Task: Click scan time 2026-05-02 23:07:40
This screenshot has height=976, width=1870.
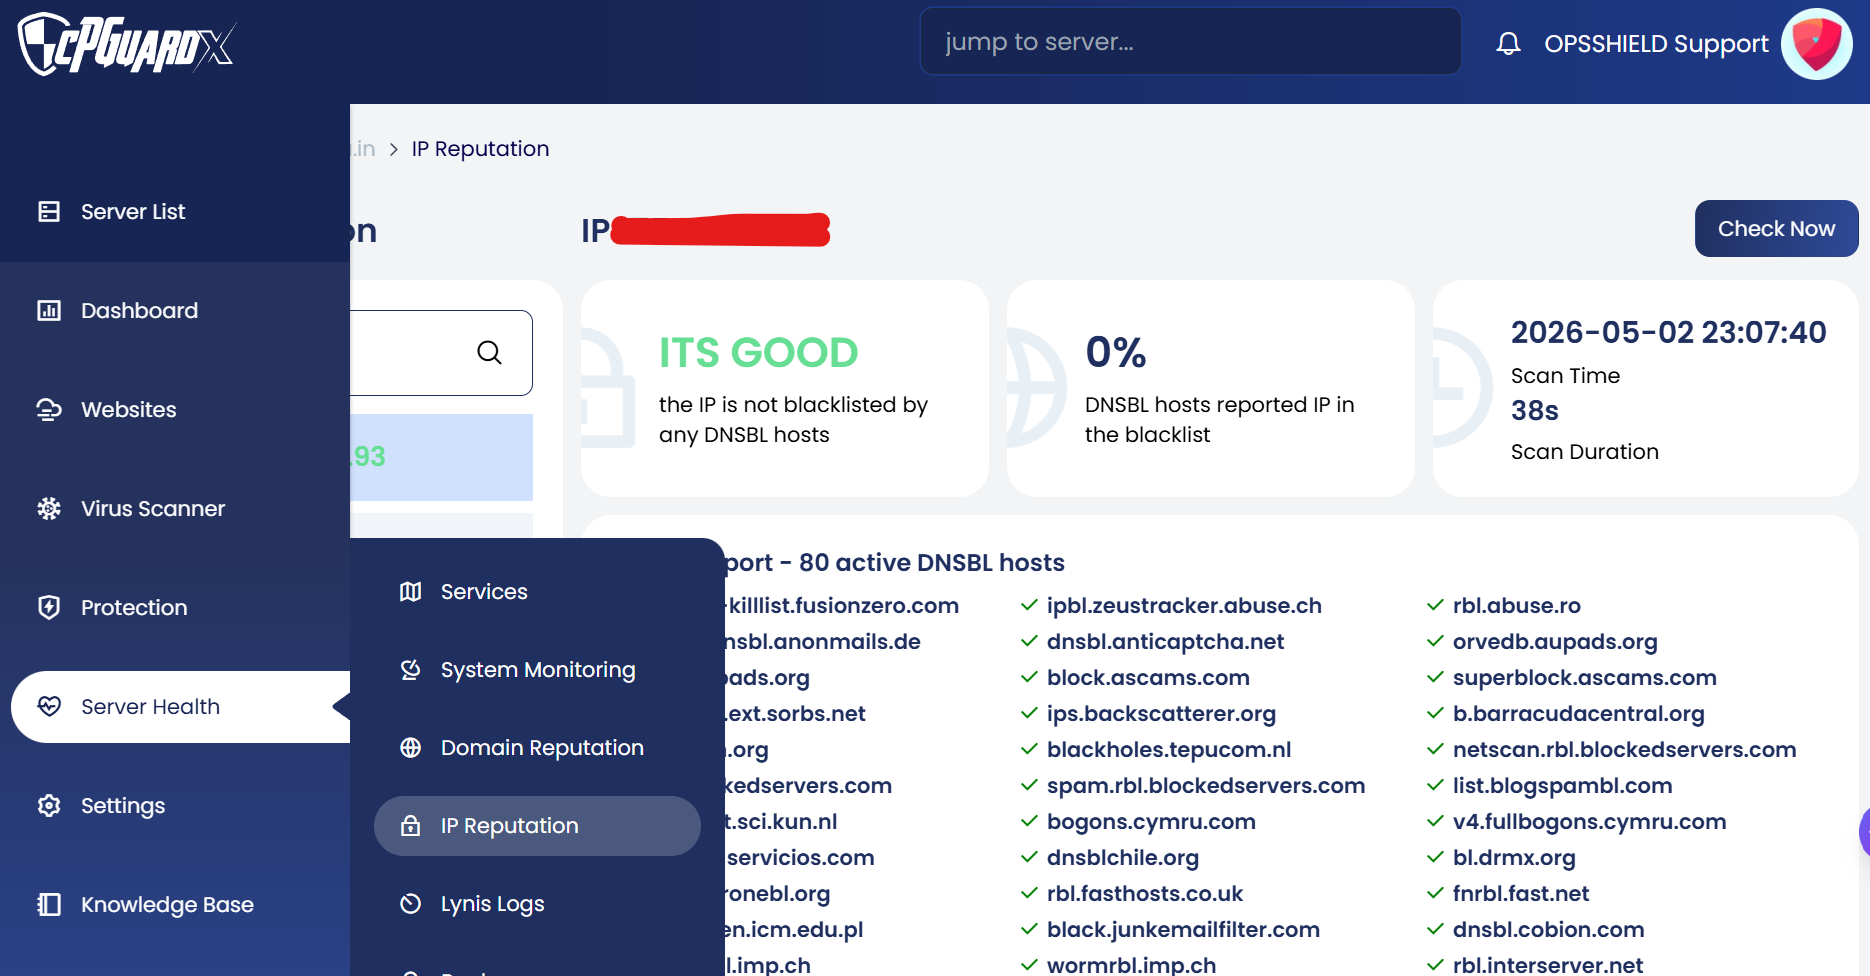Action: click(x=1668, y=332)
